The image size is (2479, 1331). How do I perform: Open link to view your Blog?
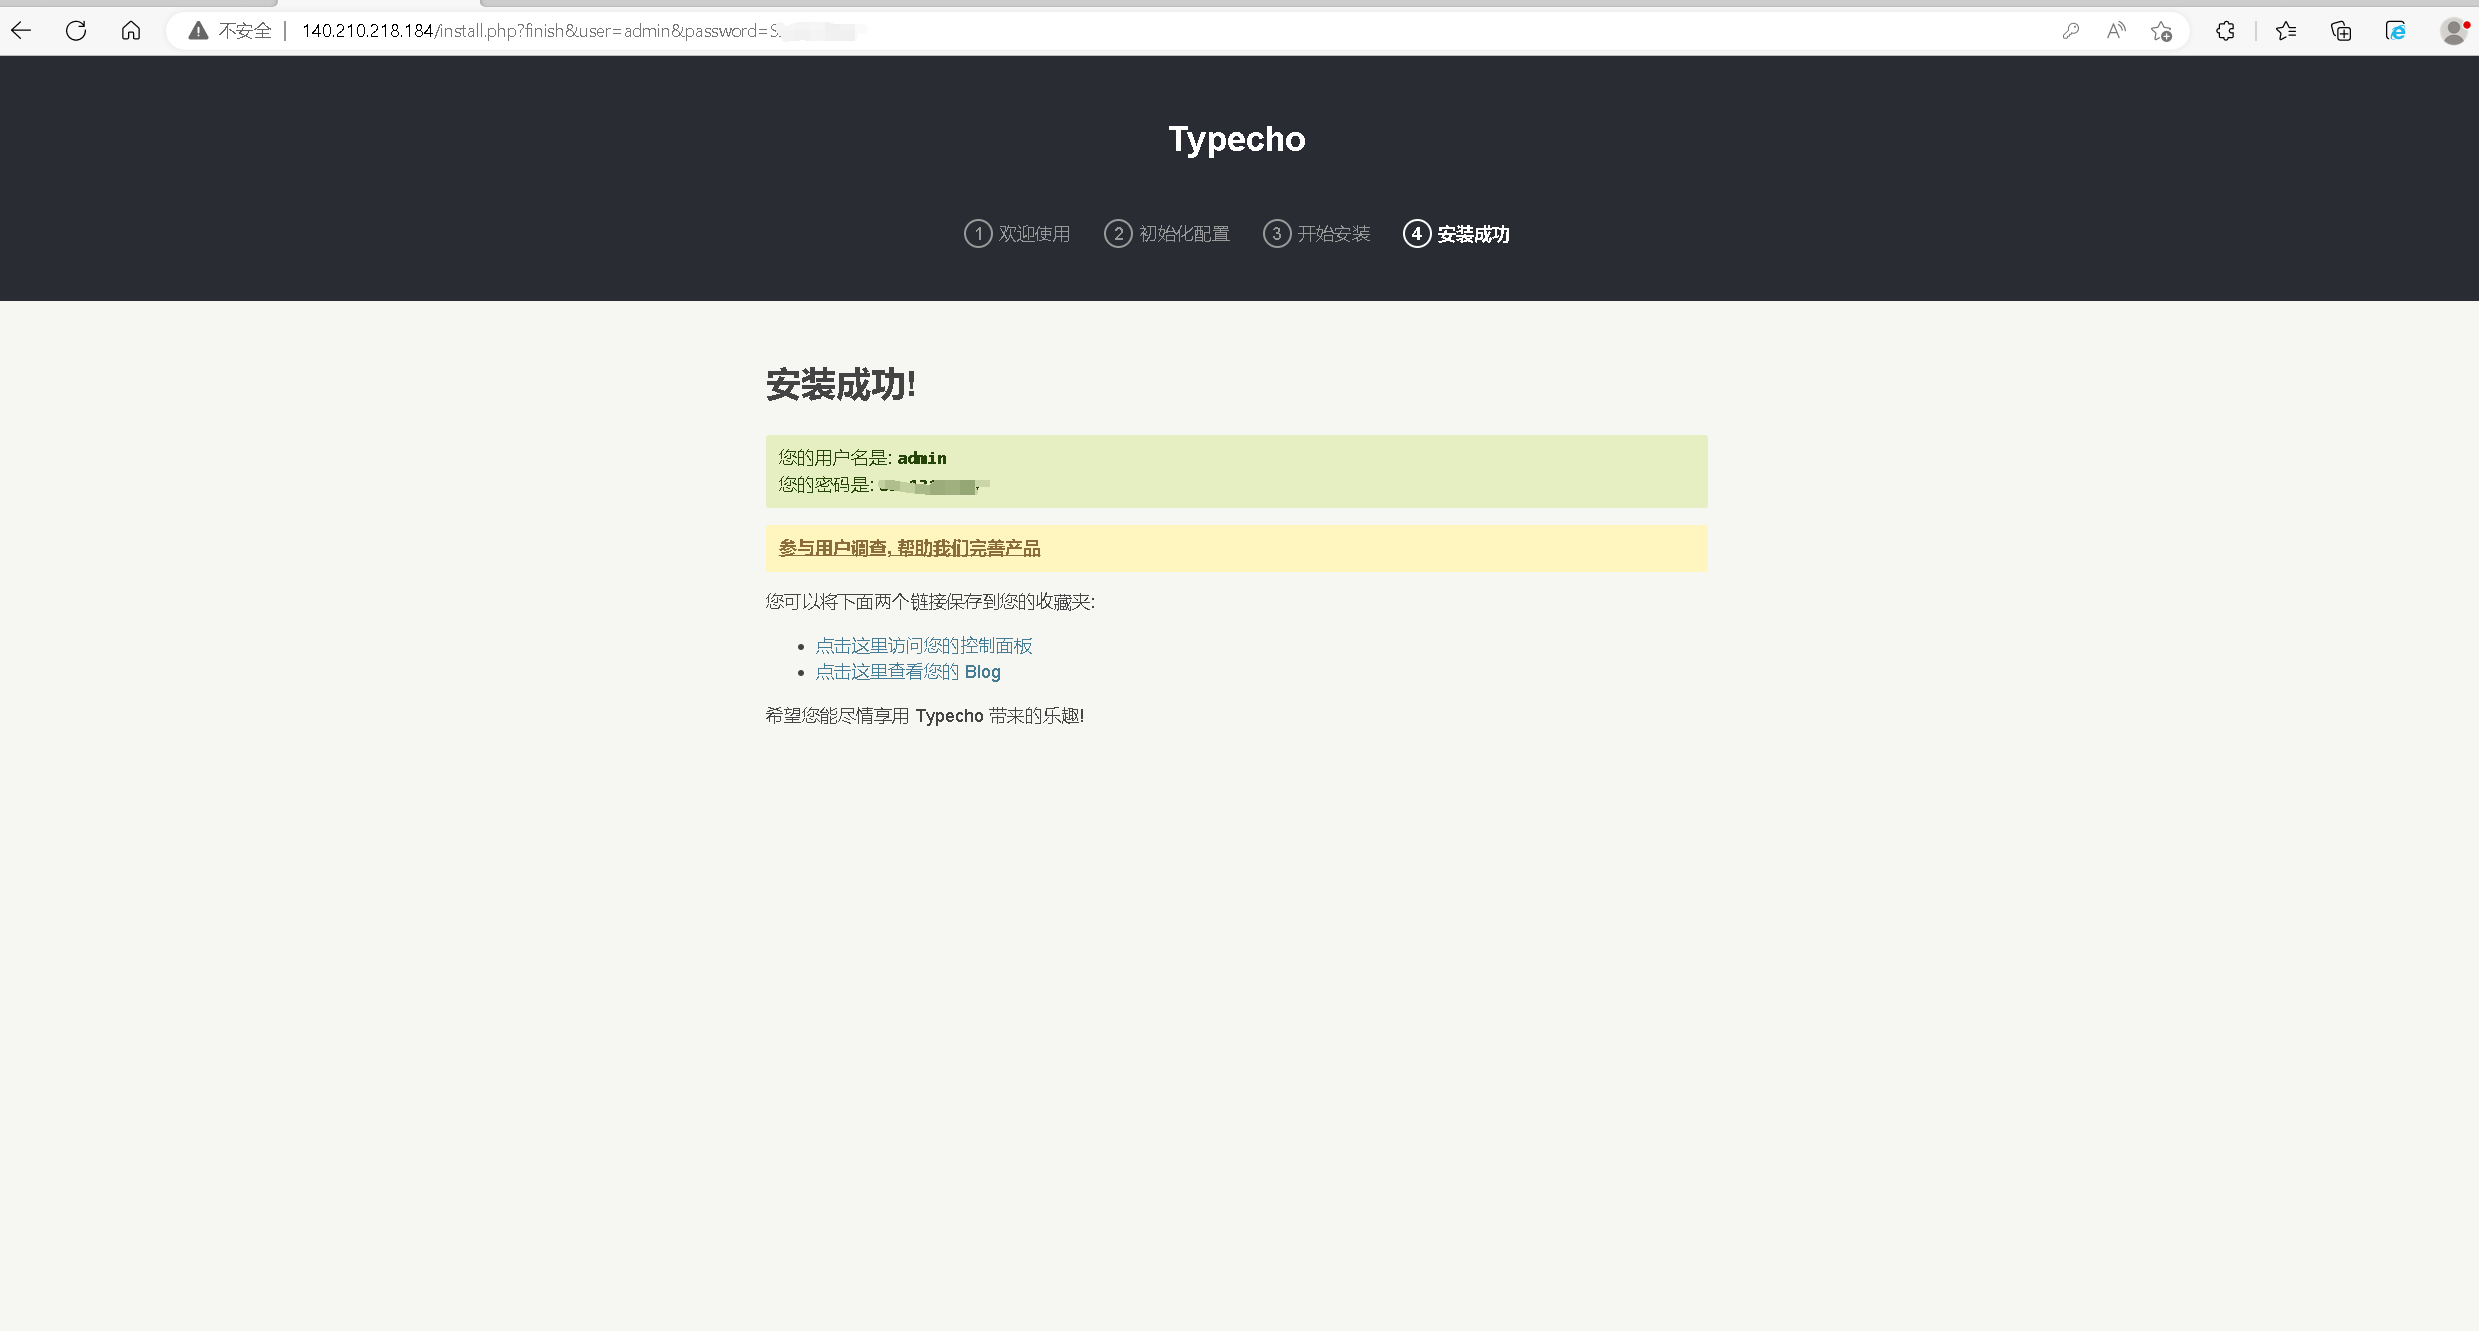click(907, 672)
